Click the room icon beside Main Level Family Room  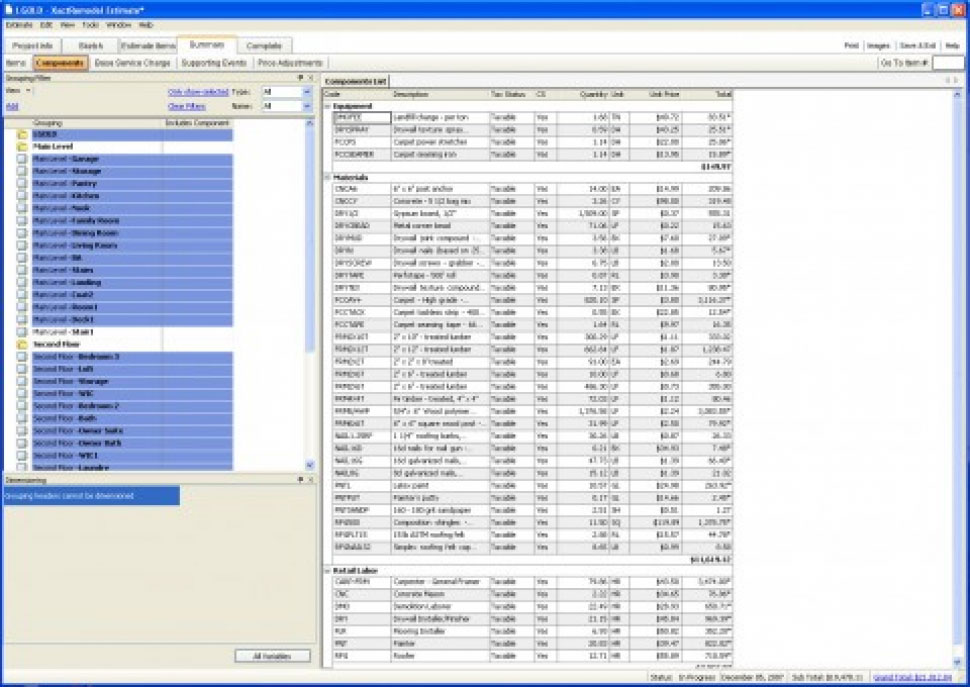pyautogui.click(x=22, y=221)
